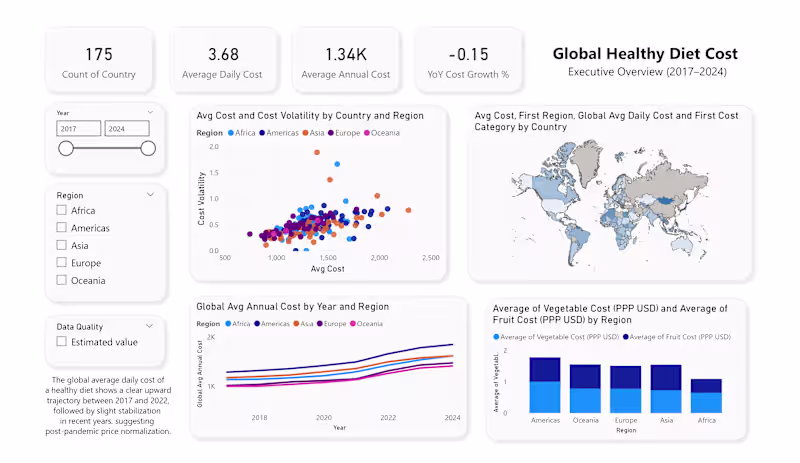Viewport: 800px width, 463px height.
Task: Collapse the Year slicer chevron
Action: point(150,112)
